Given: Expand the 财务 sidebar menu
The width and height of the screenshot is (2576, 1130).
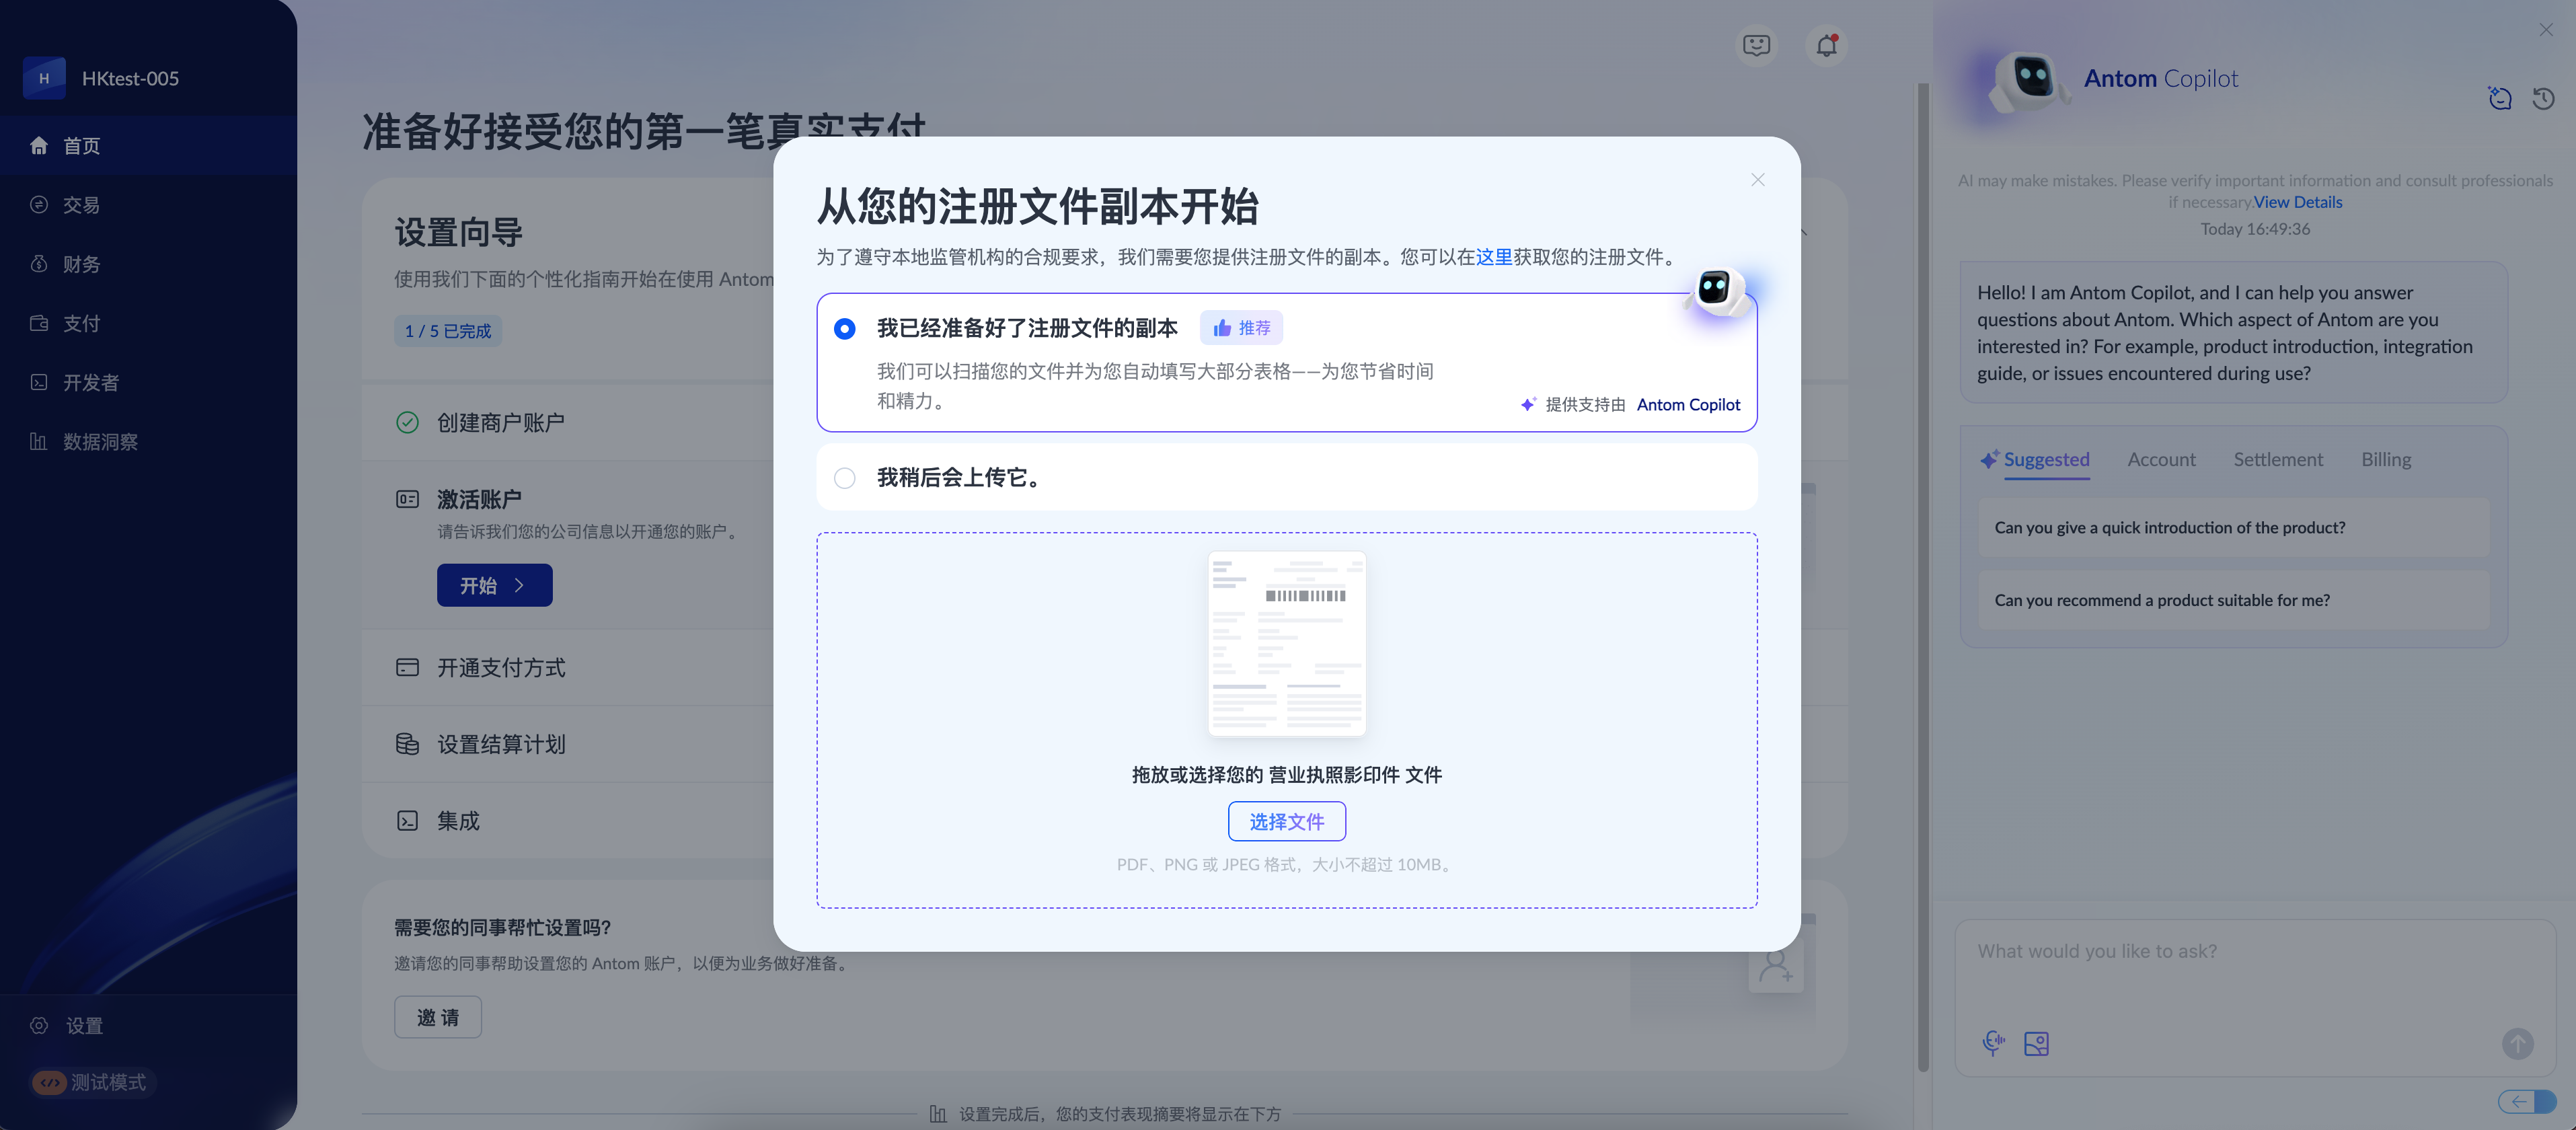Looking at the screenshot, I should [82, 264].
